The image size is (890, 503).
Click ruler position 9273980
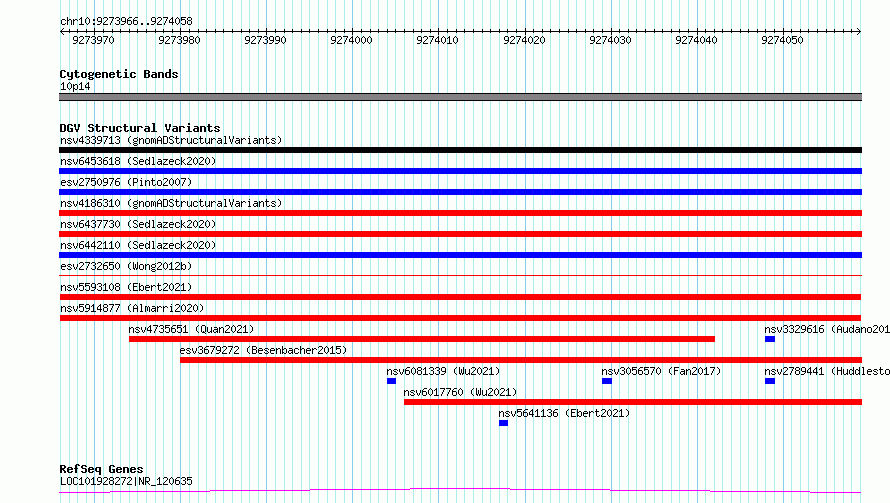click(x=179, y=40)
